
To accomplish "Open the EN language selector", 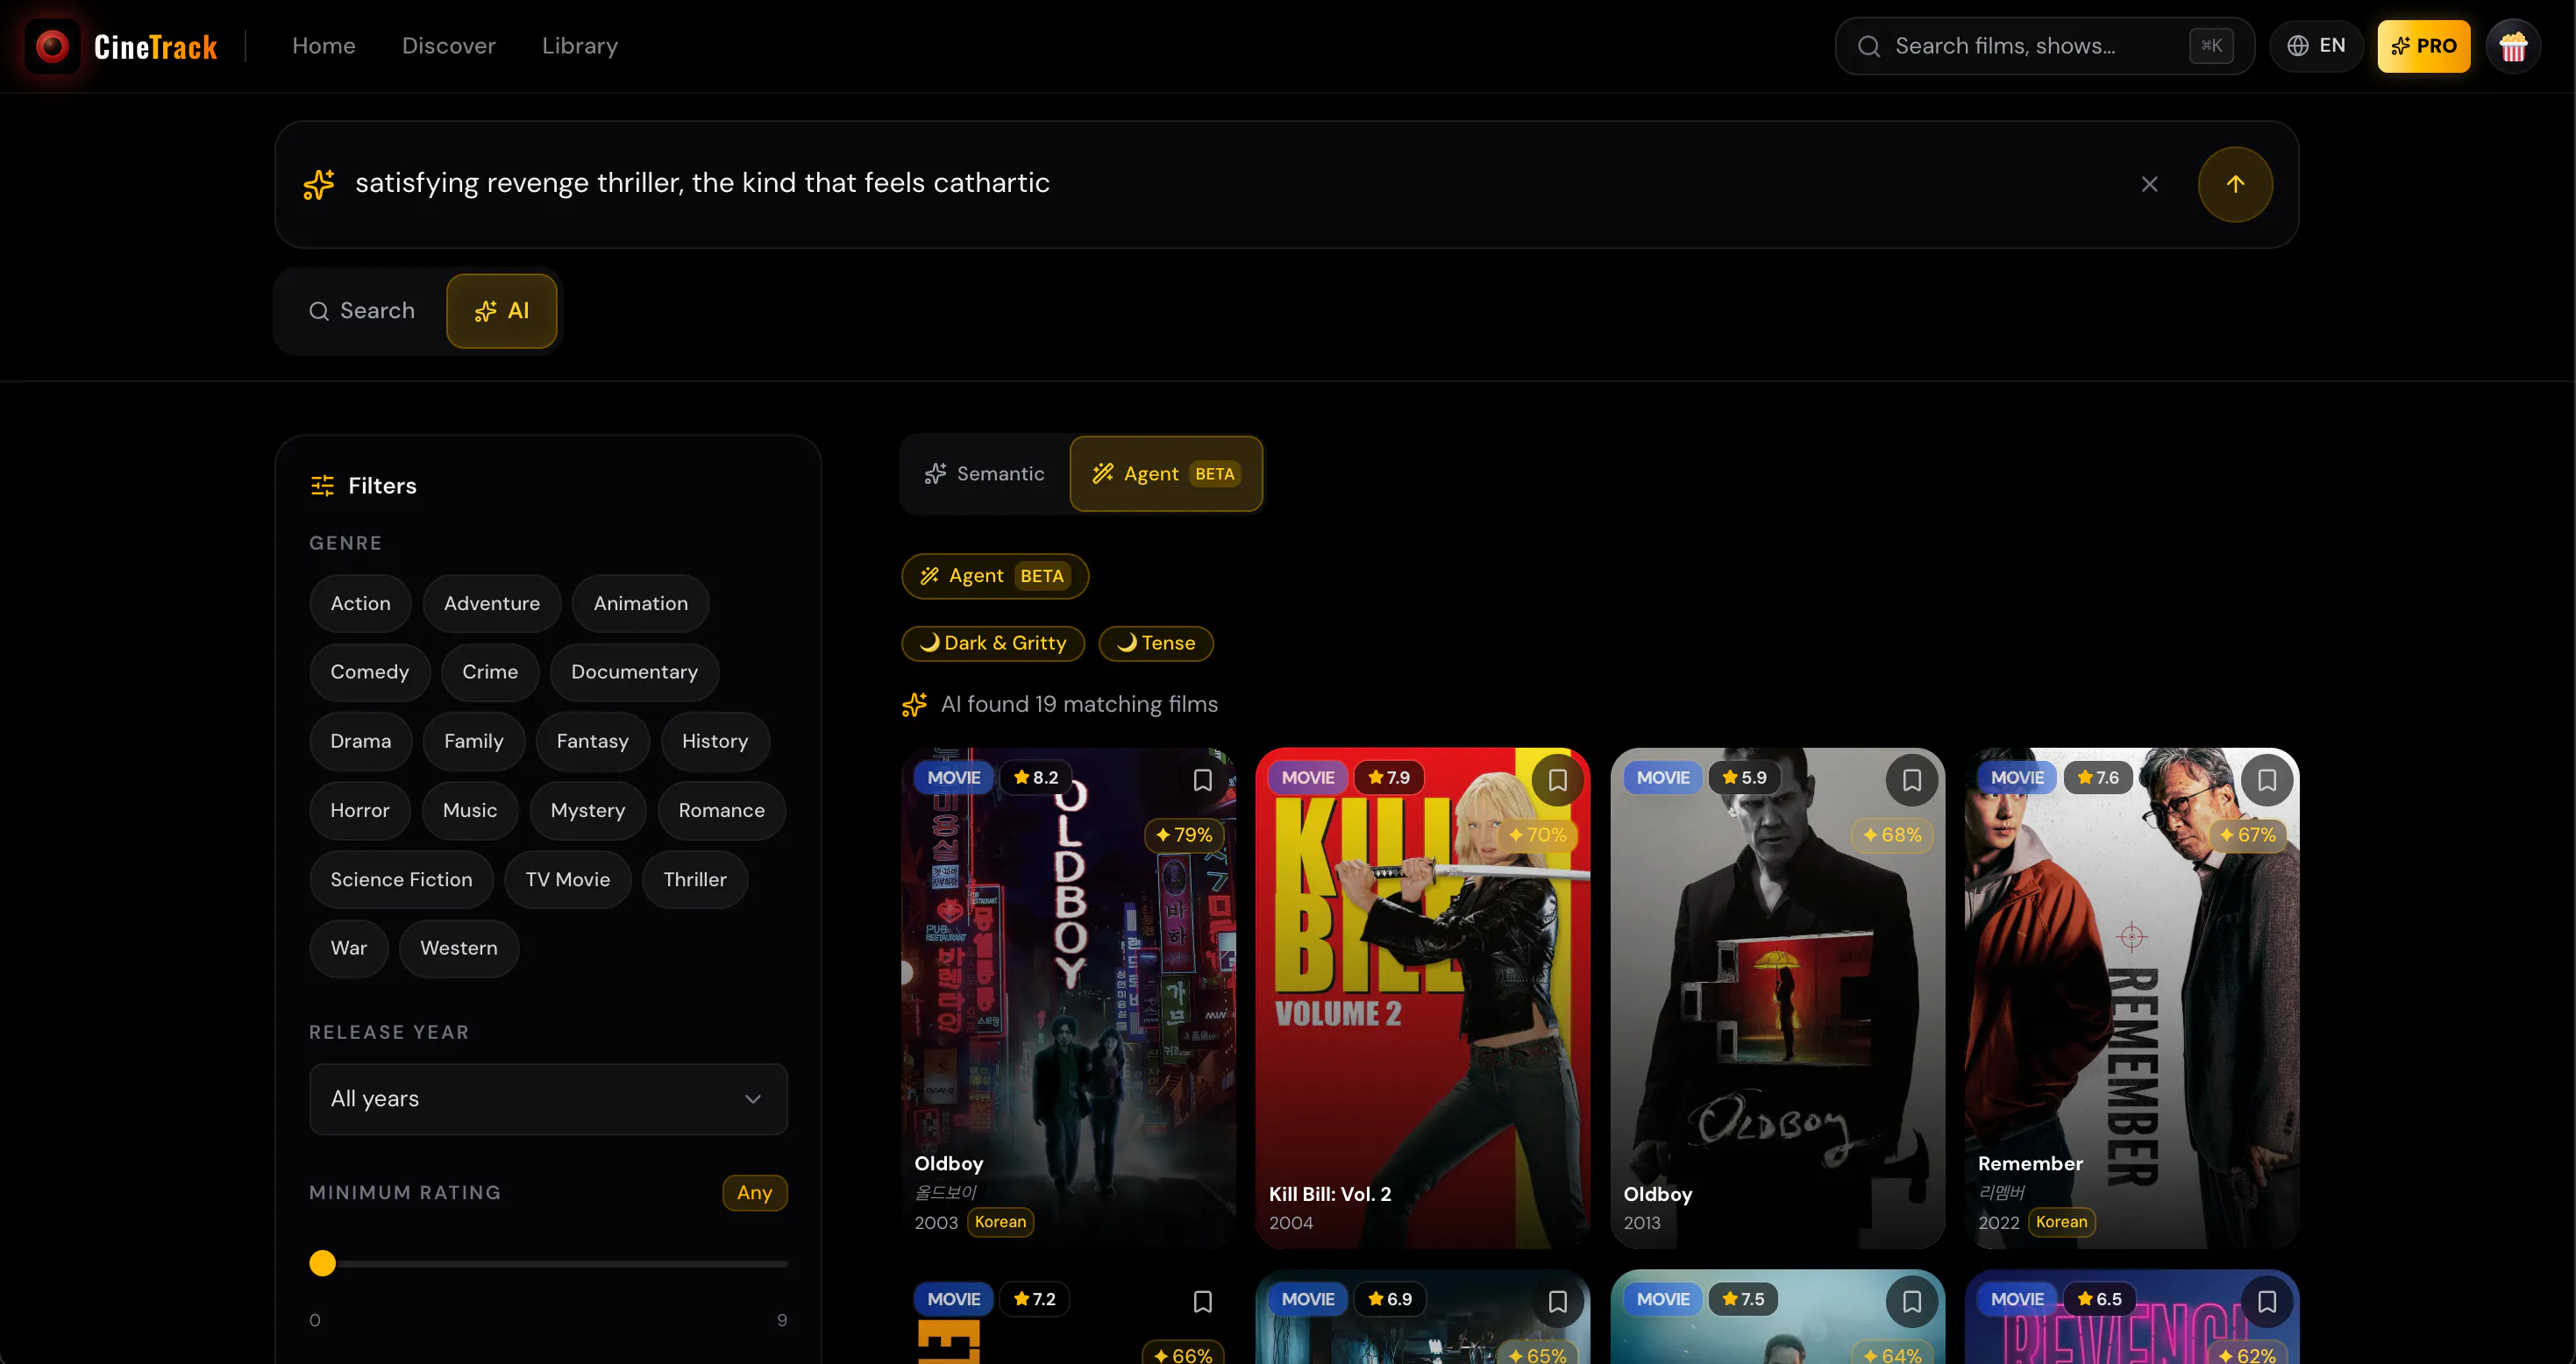I will tap(2316, 46).
